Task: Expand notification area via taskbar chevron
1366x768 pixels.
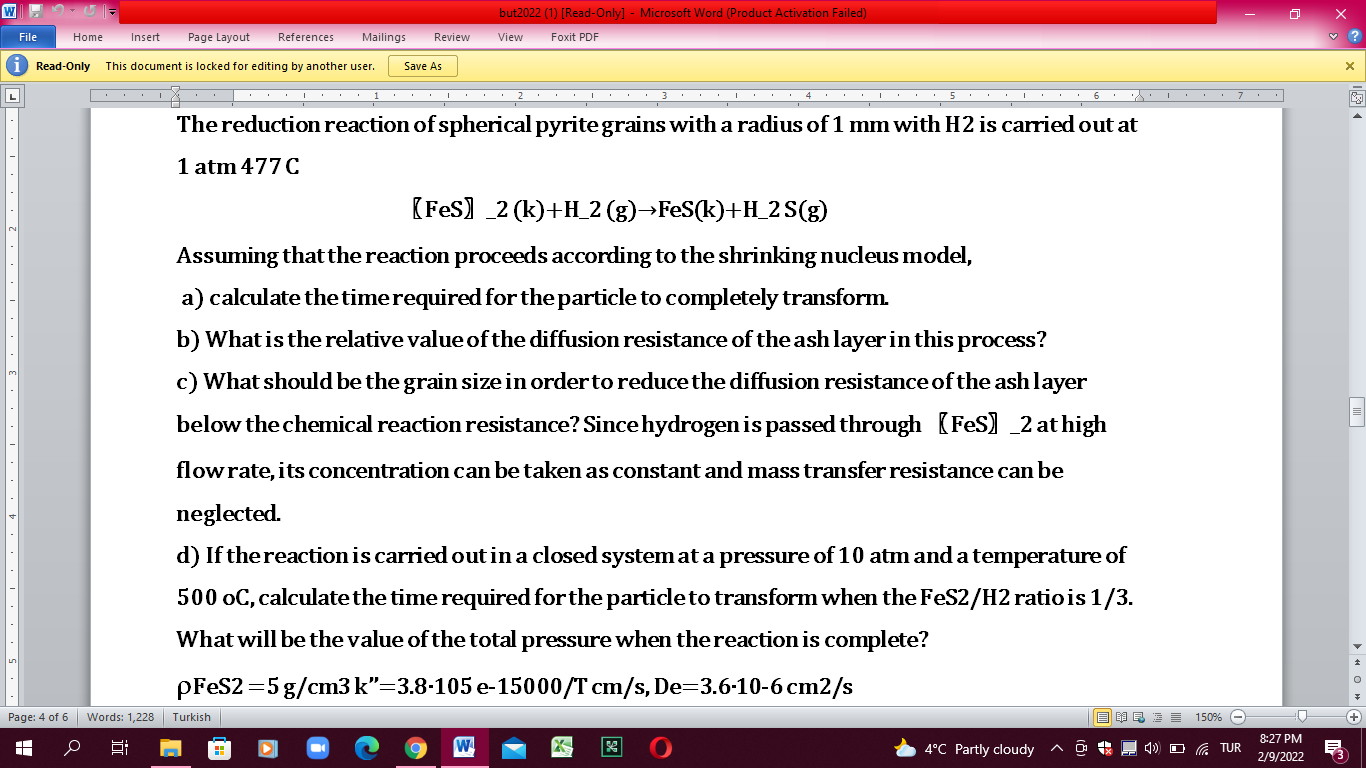Action: pos(1057,748)
